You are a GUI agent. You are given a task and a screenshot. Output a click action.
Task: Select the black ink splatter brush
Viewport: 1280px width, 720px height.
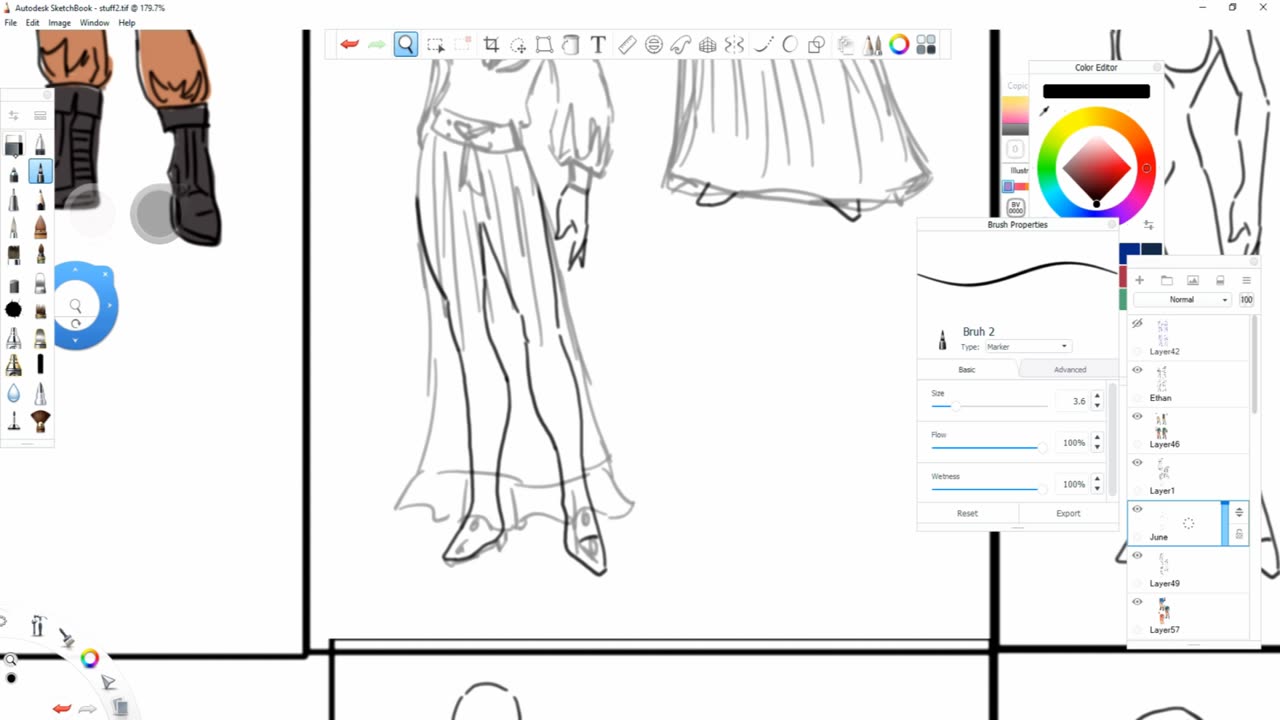[14, 310]
